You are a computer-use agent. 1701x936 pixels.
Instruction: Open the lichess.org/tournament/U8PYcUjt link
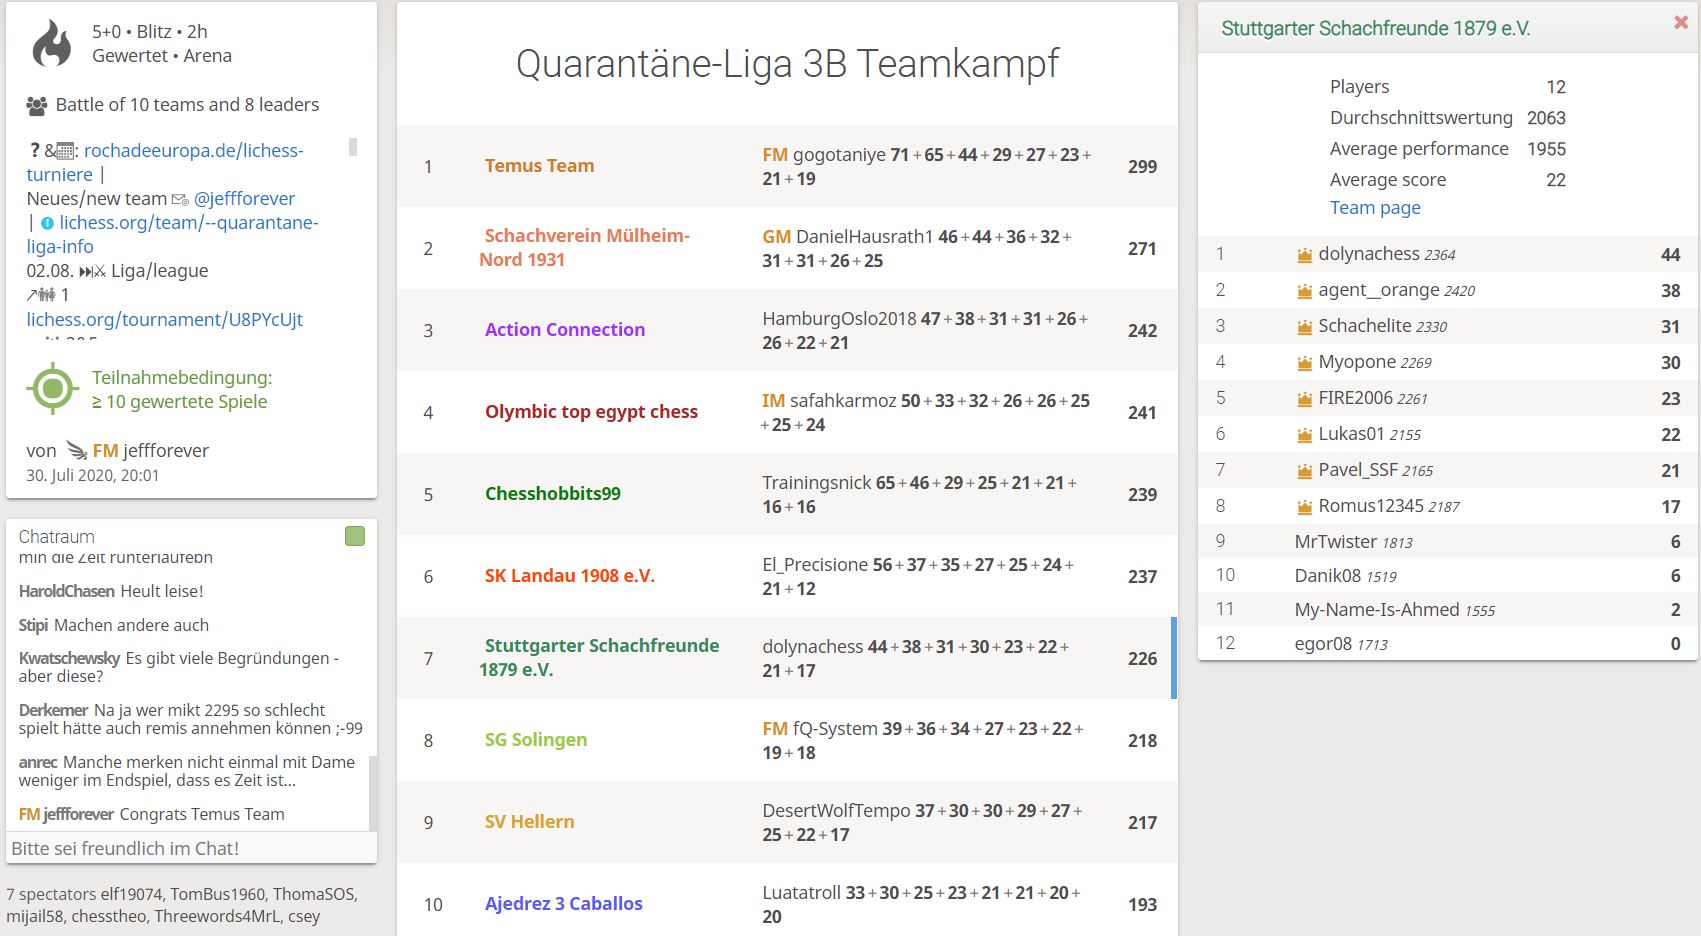coord(165,320)
